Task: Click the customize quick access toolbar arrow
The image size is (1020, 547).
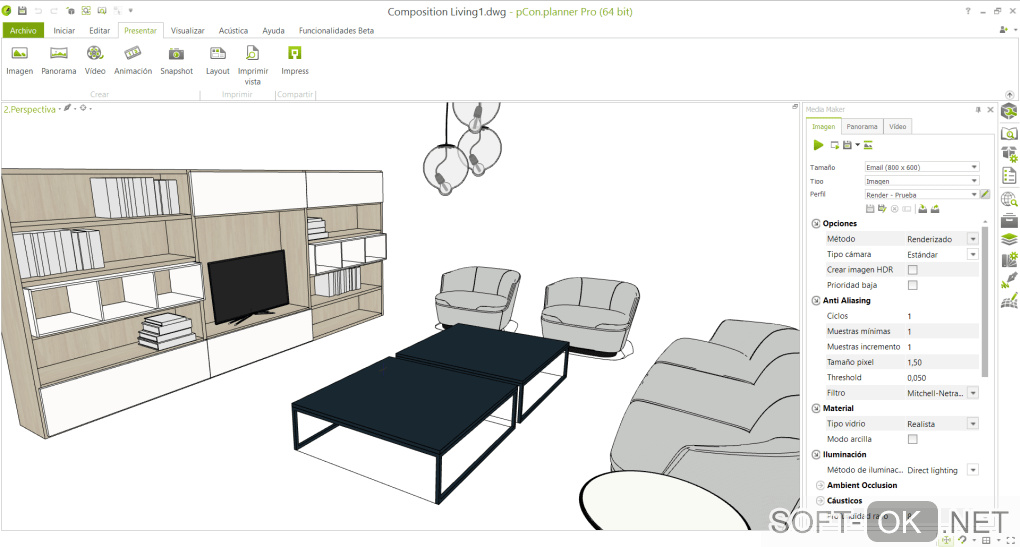Action: (x=131, y=11)
